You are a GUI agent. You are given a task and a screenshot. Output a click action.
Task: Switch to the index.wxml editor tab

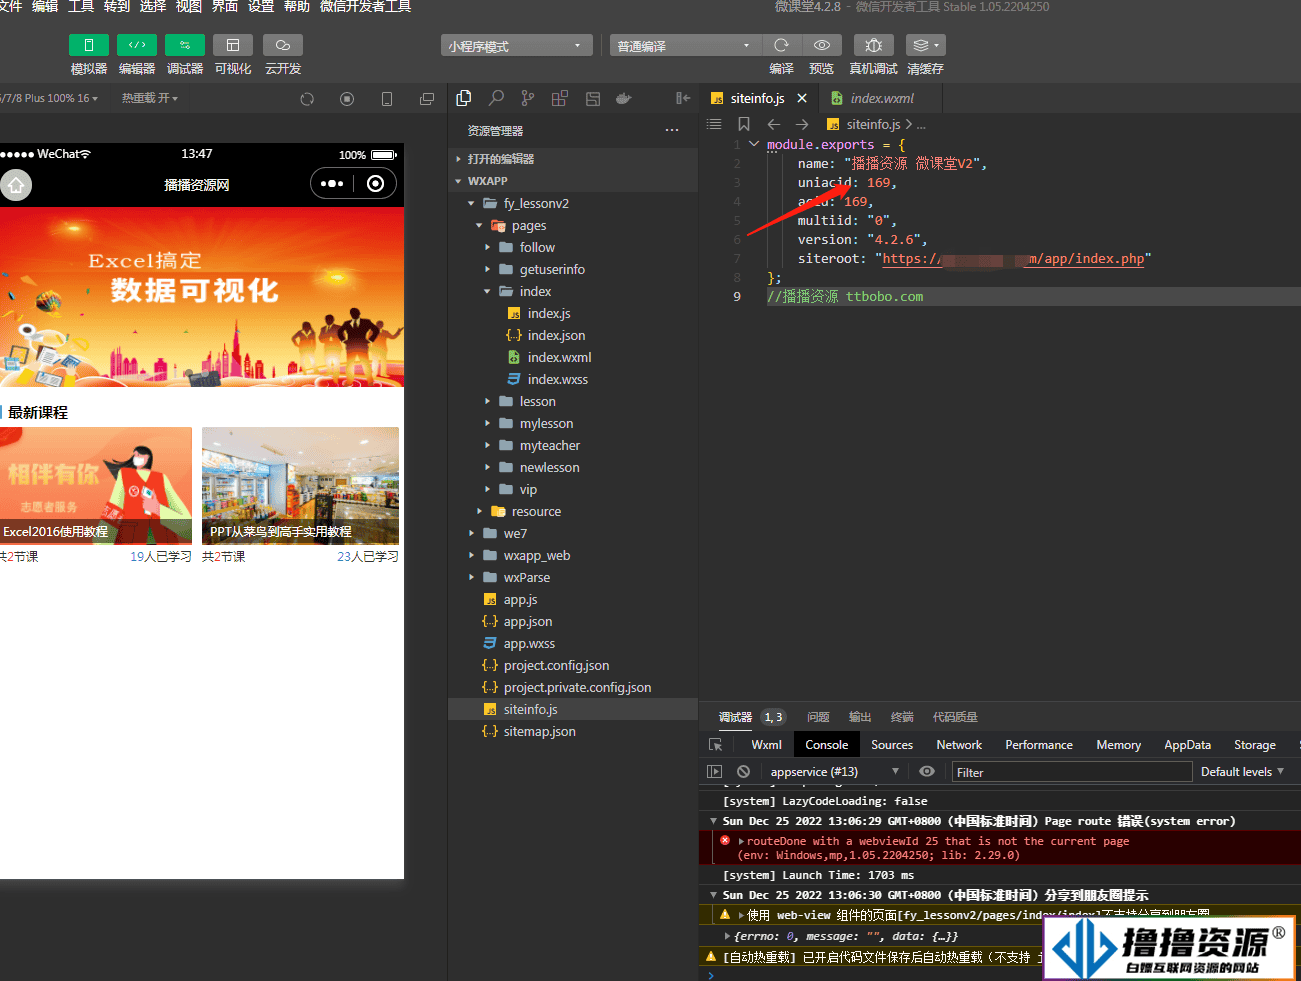point(880,98)
